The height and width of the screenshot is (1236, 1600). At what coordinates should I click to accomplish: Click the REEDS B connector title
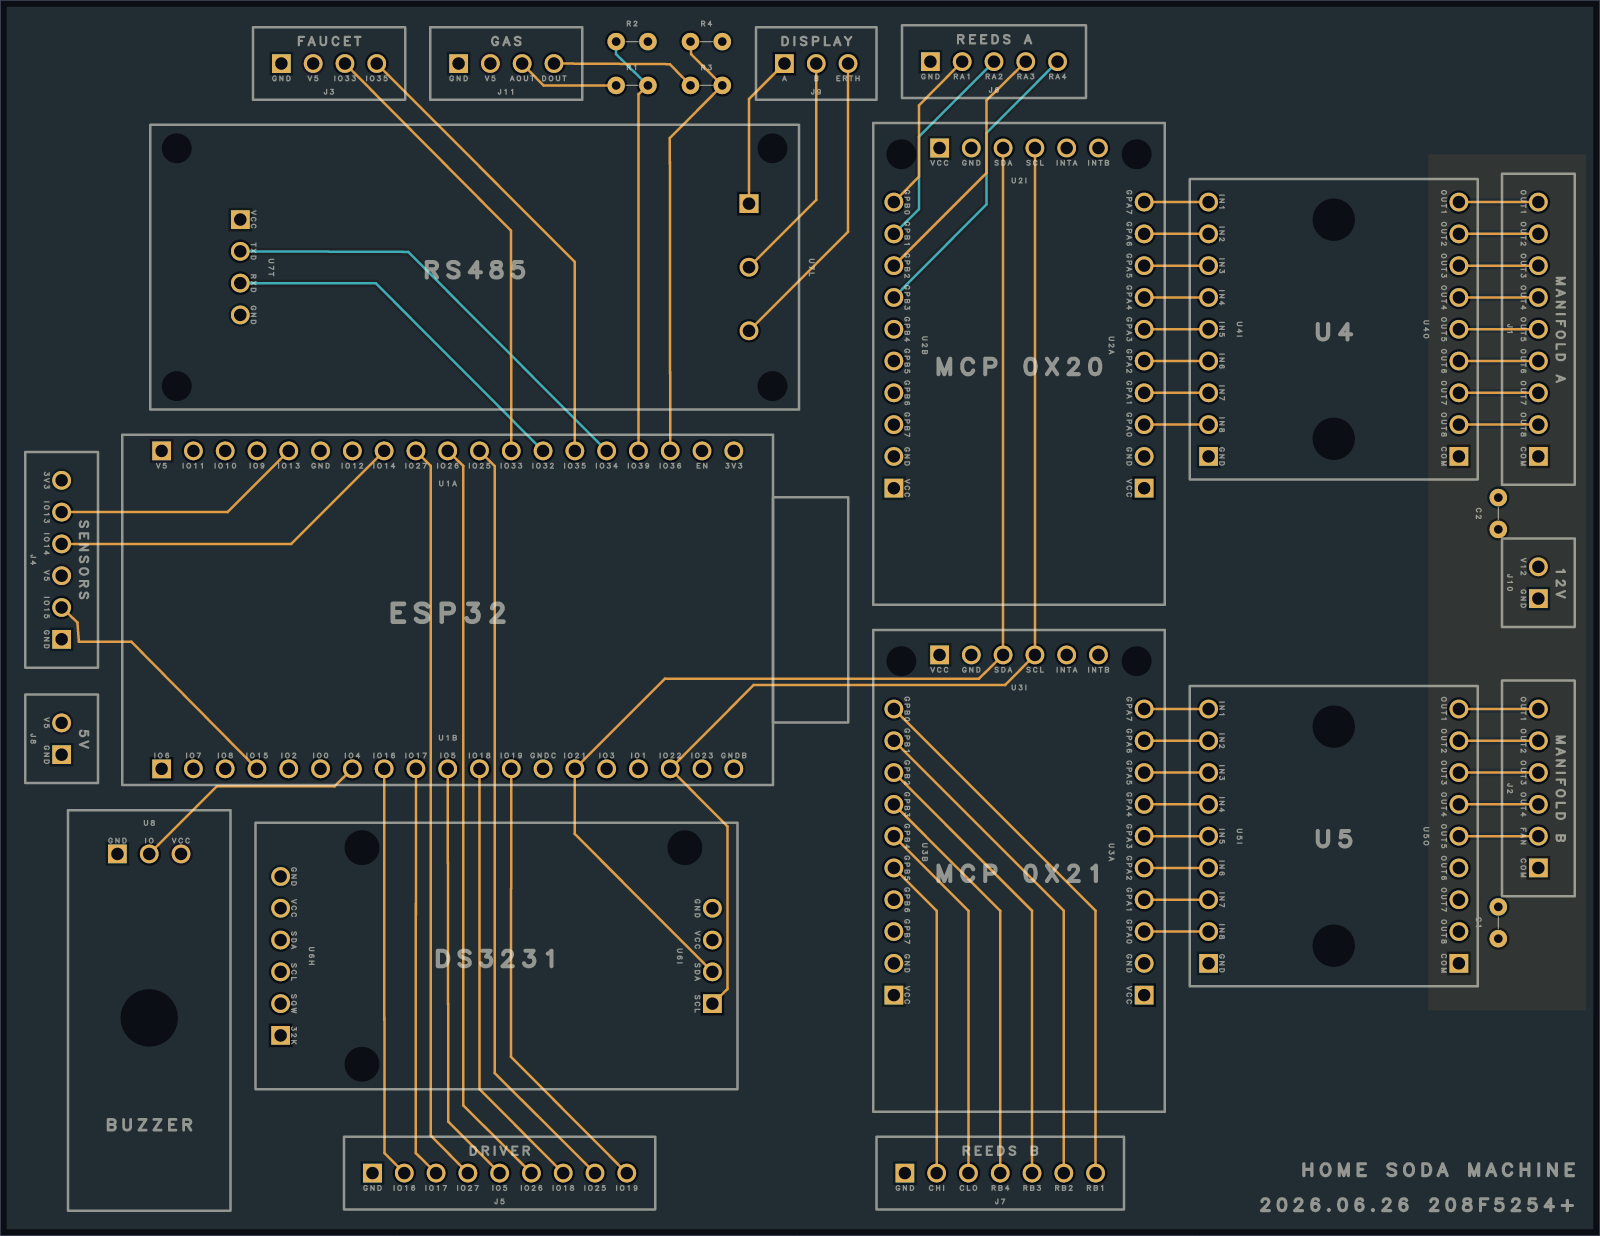[x=1000, y=1151]
